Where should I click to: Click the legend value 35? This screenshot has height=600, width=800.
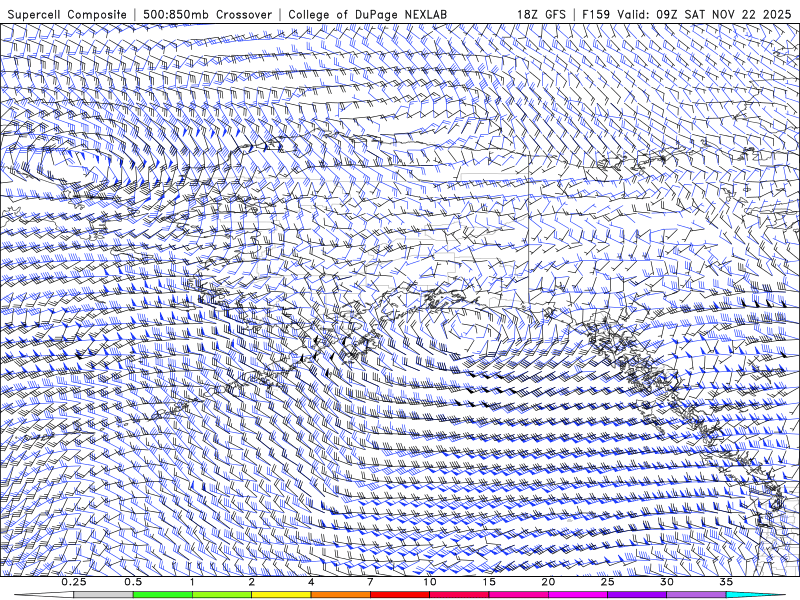point(726,582)
